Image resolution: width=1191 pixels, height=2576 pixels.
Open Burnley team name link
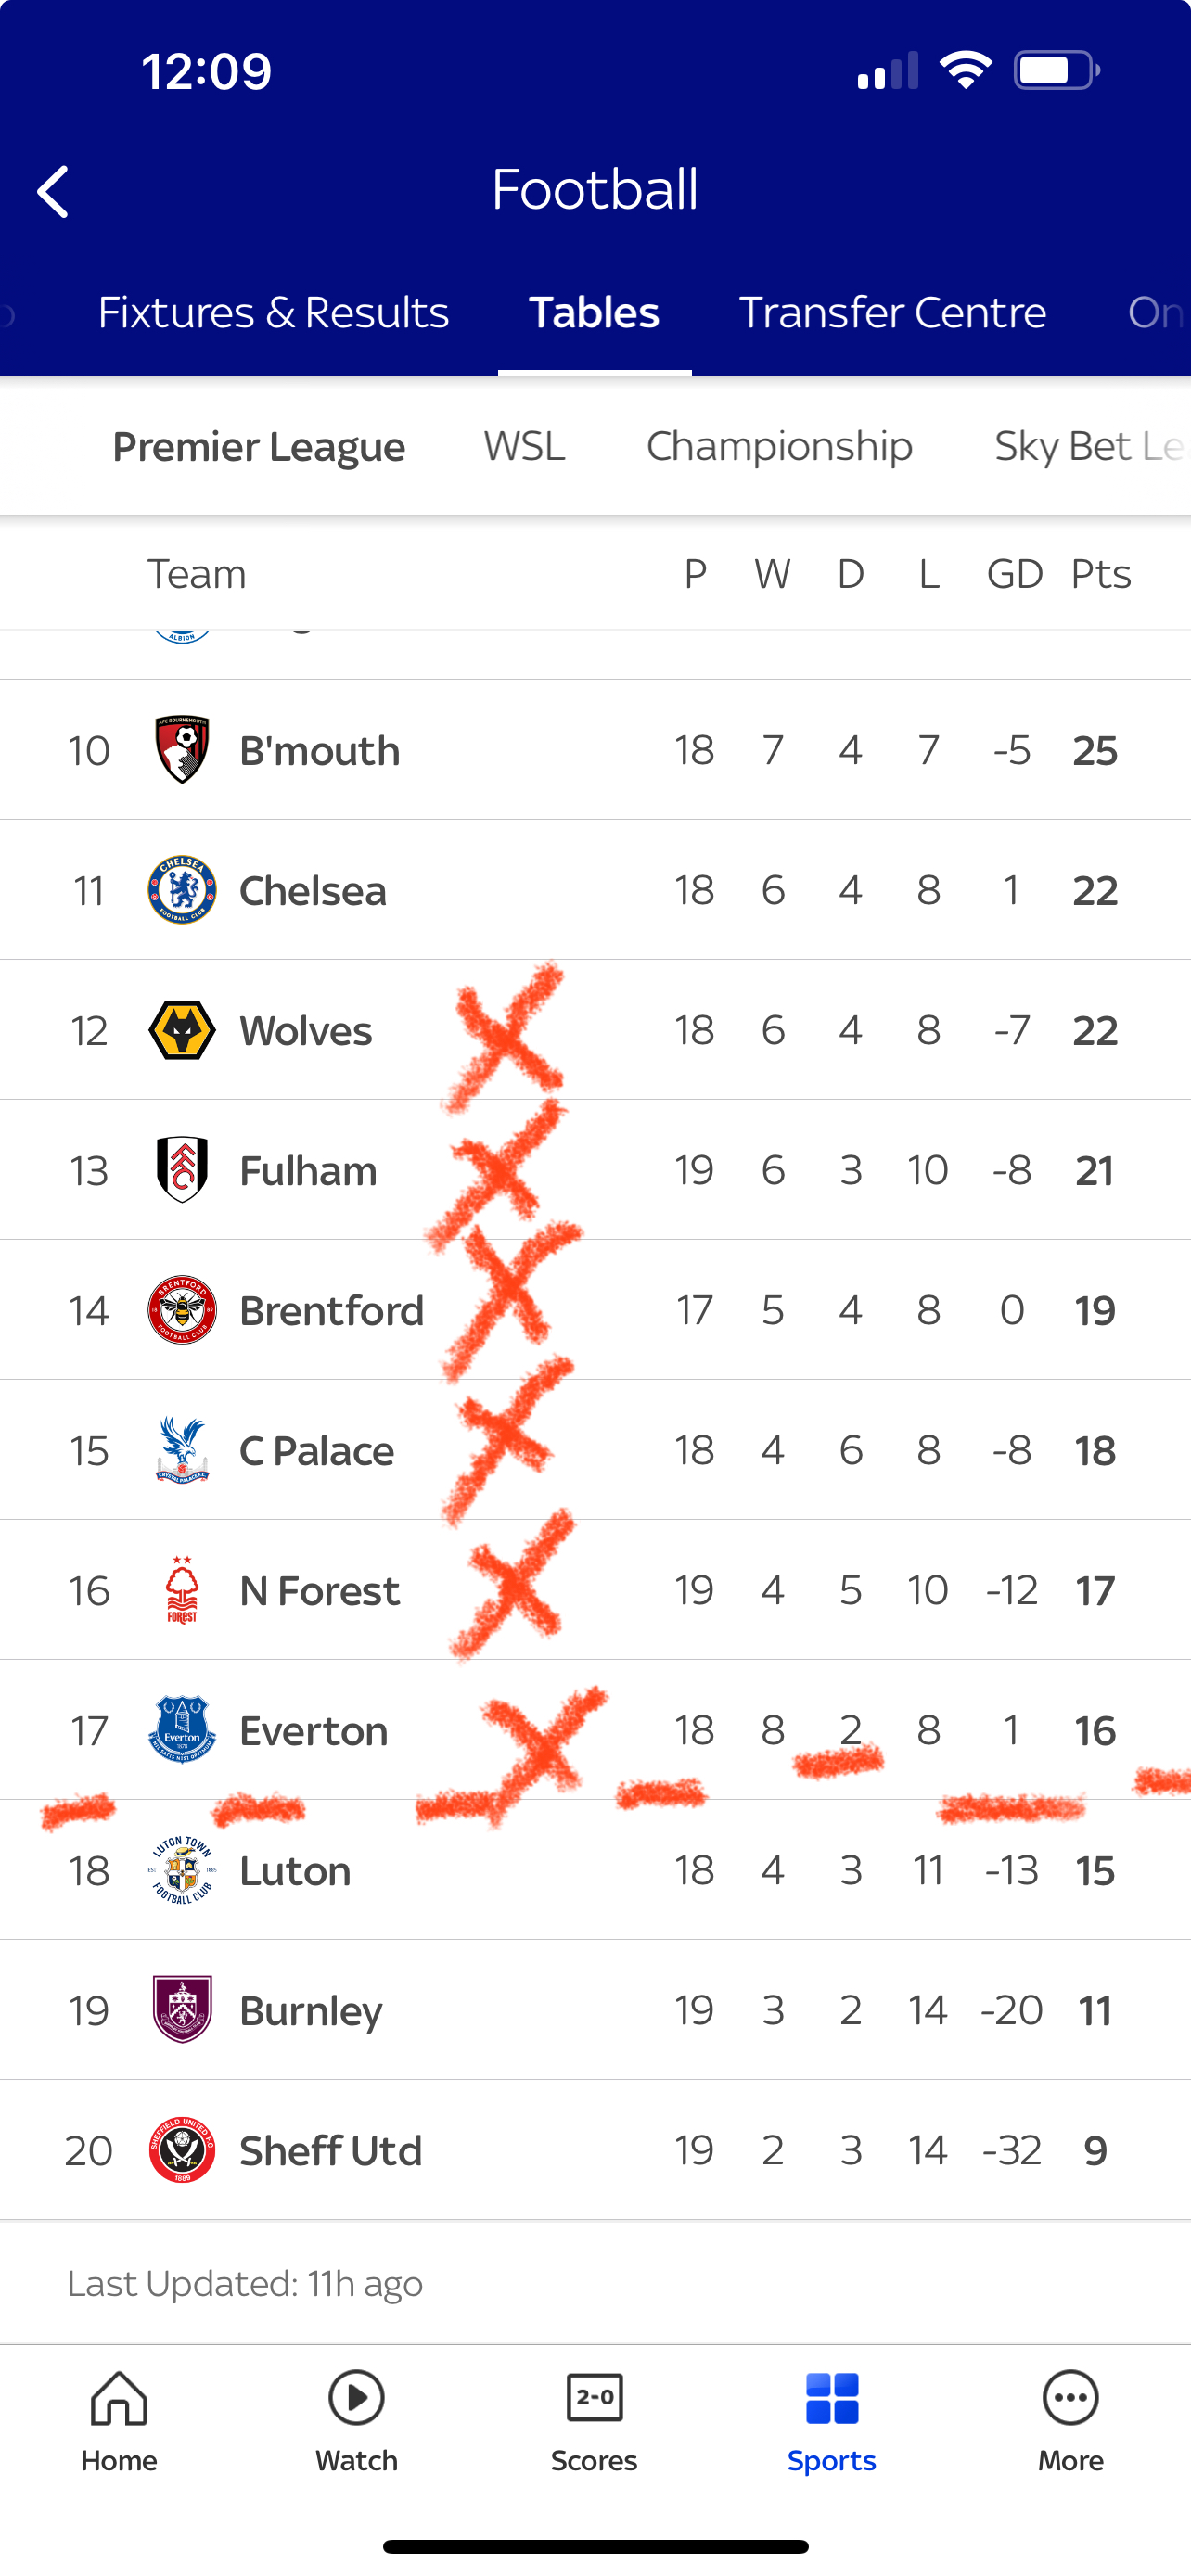311,2010
